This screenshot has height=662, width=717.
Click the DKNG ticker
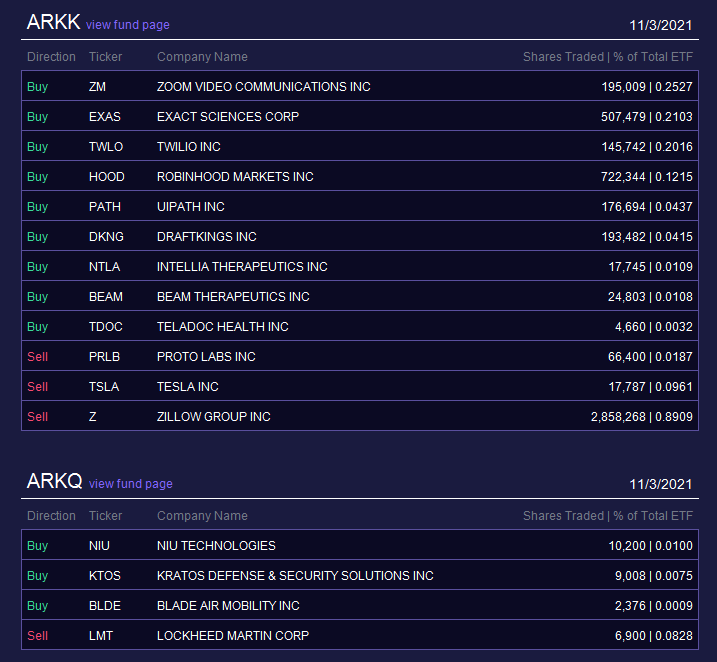coord(106,237)
